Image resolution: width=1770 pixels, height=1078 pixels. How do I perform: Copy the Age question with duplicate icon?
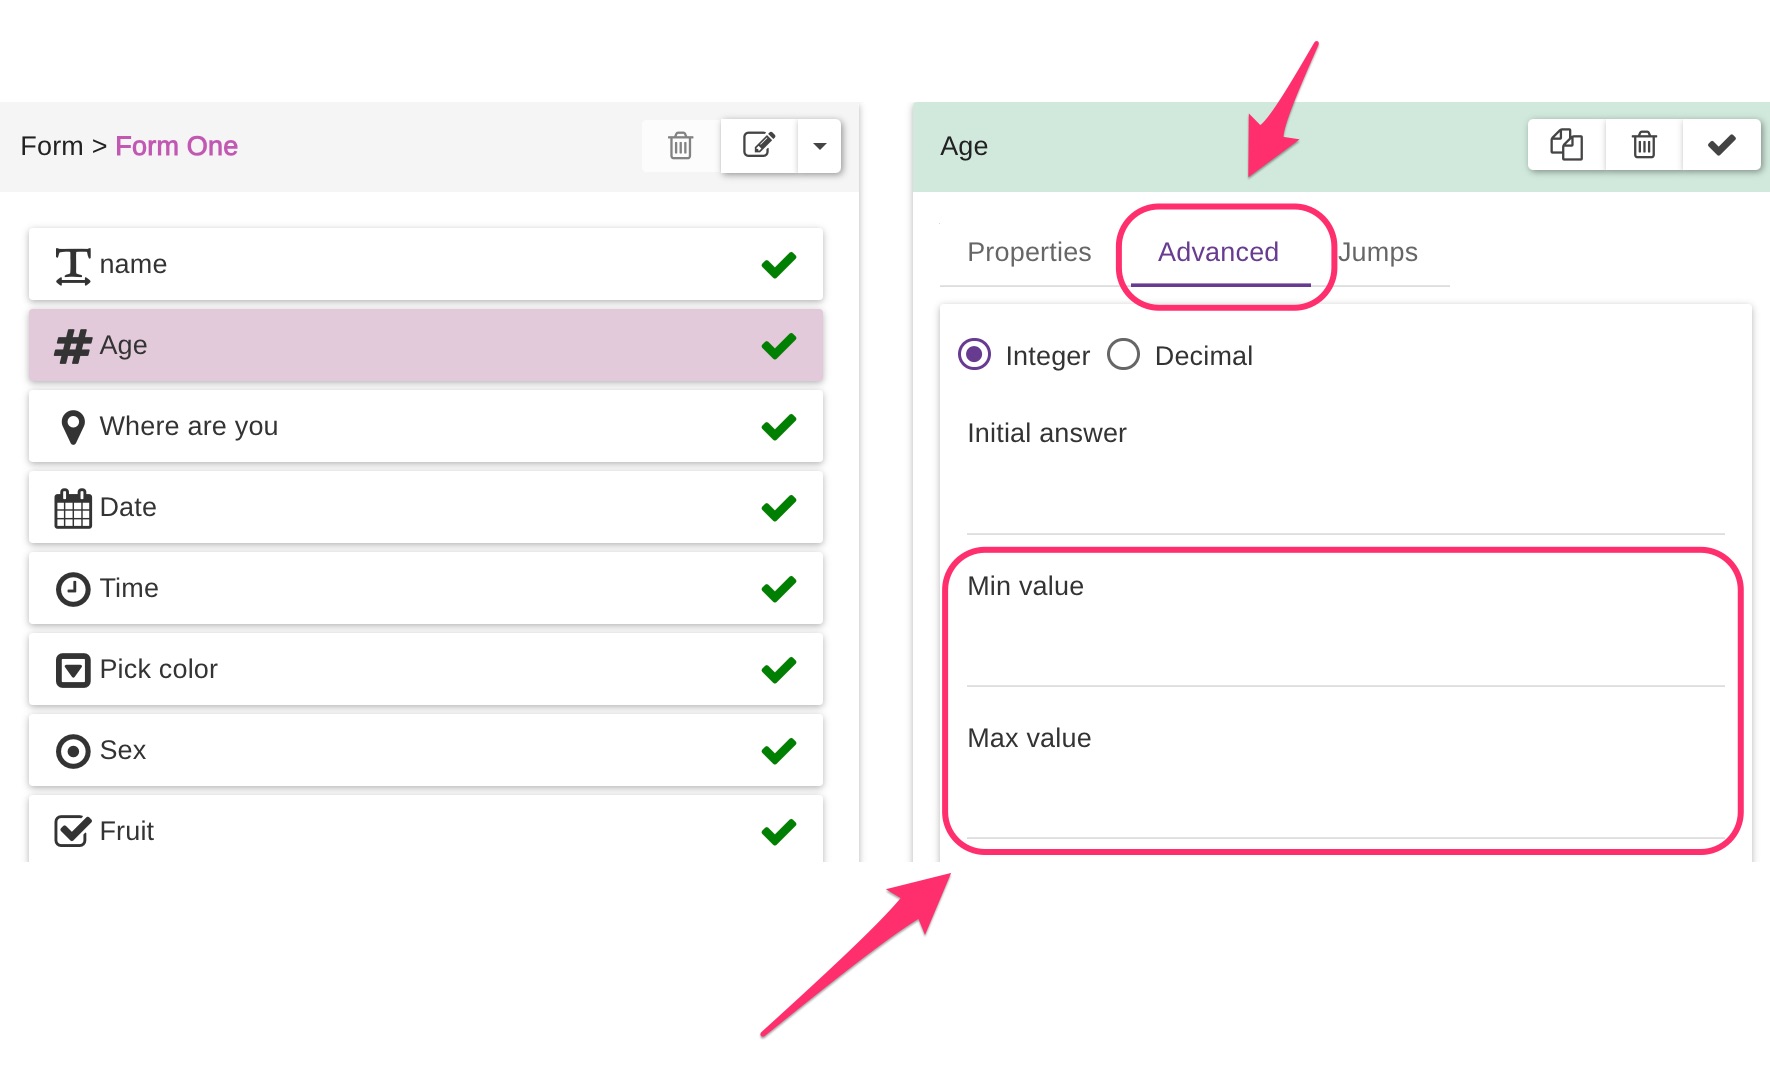click(1566, 146)
